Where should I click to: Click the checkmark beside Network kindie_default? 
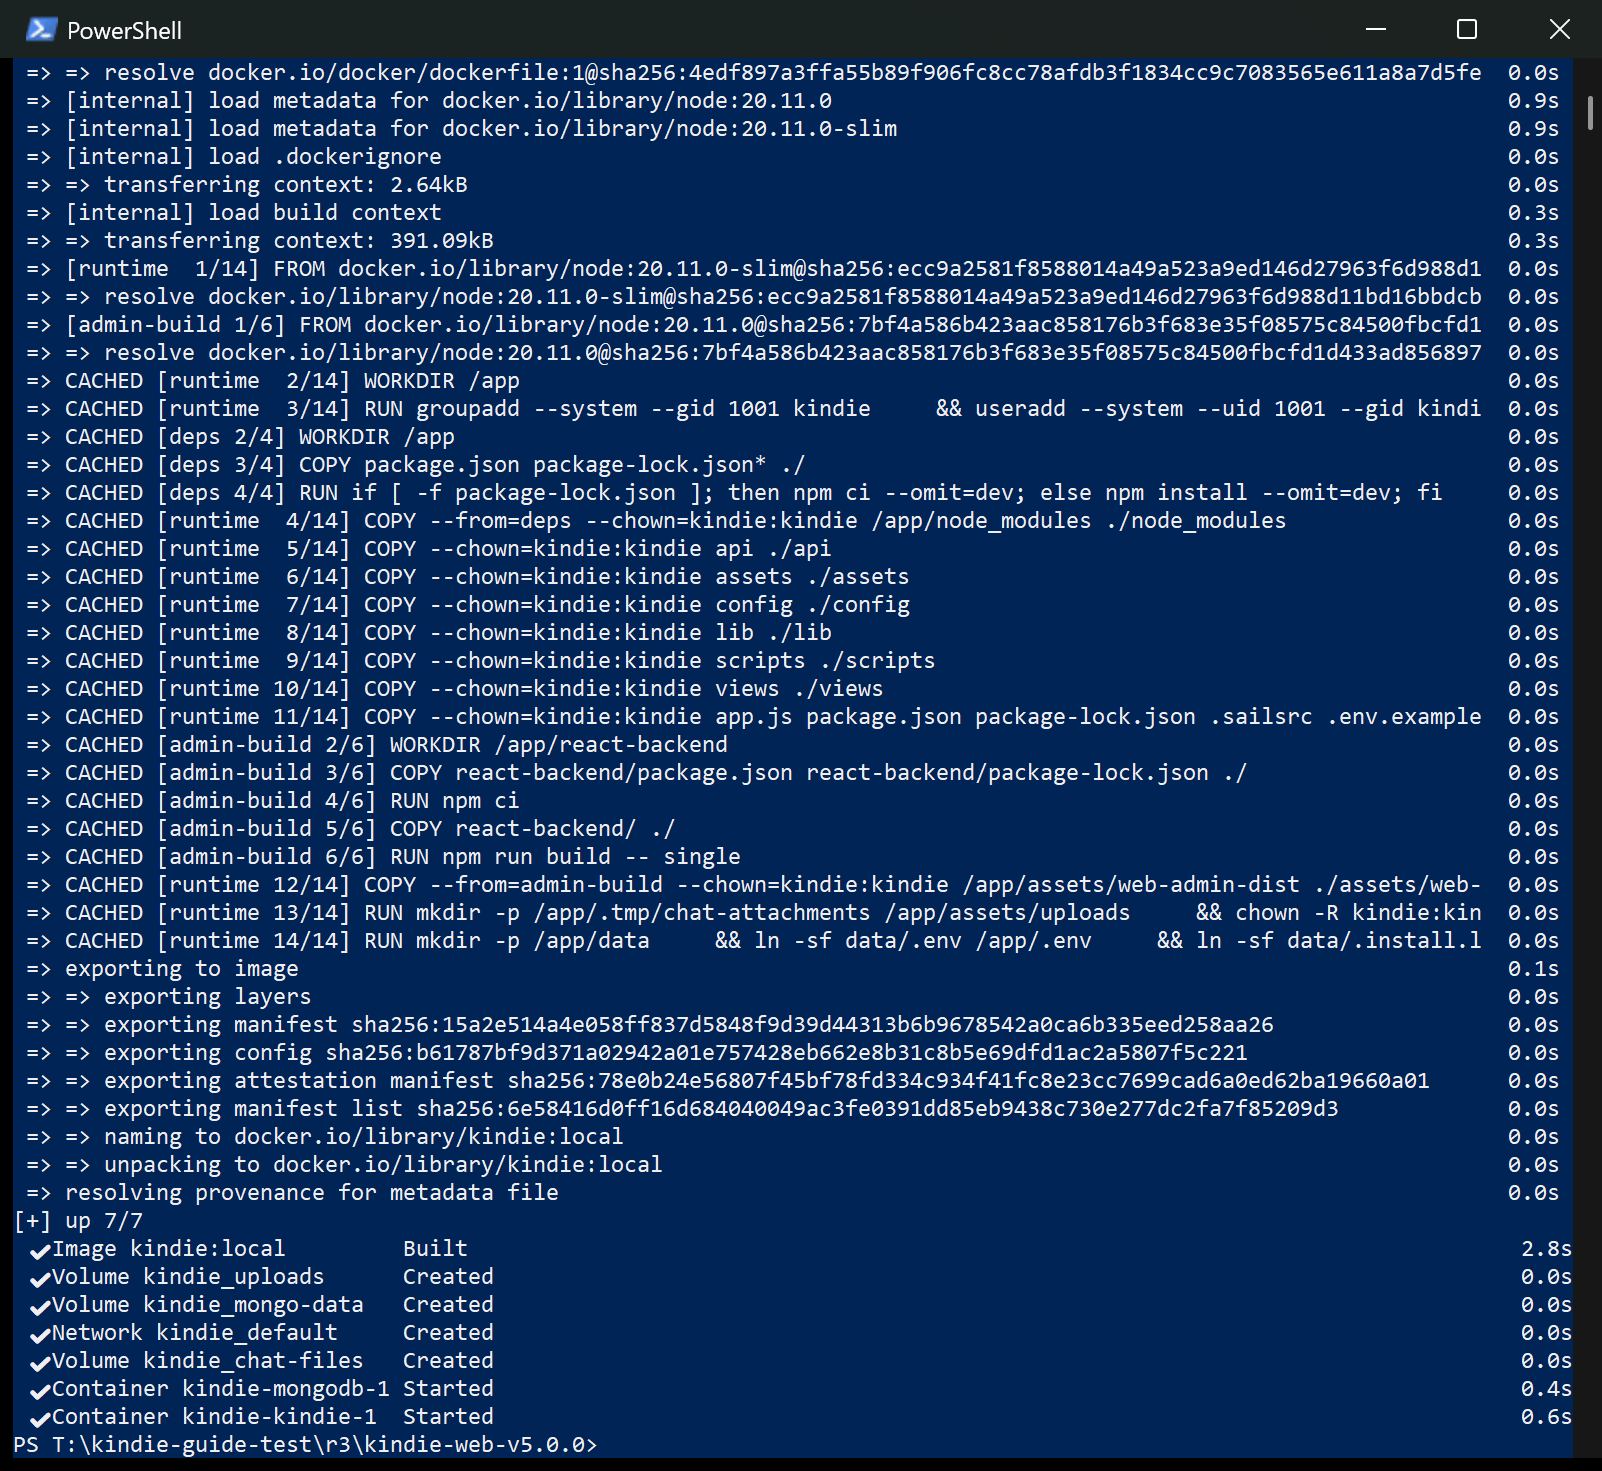(x=40, y=1334)
